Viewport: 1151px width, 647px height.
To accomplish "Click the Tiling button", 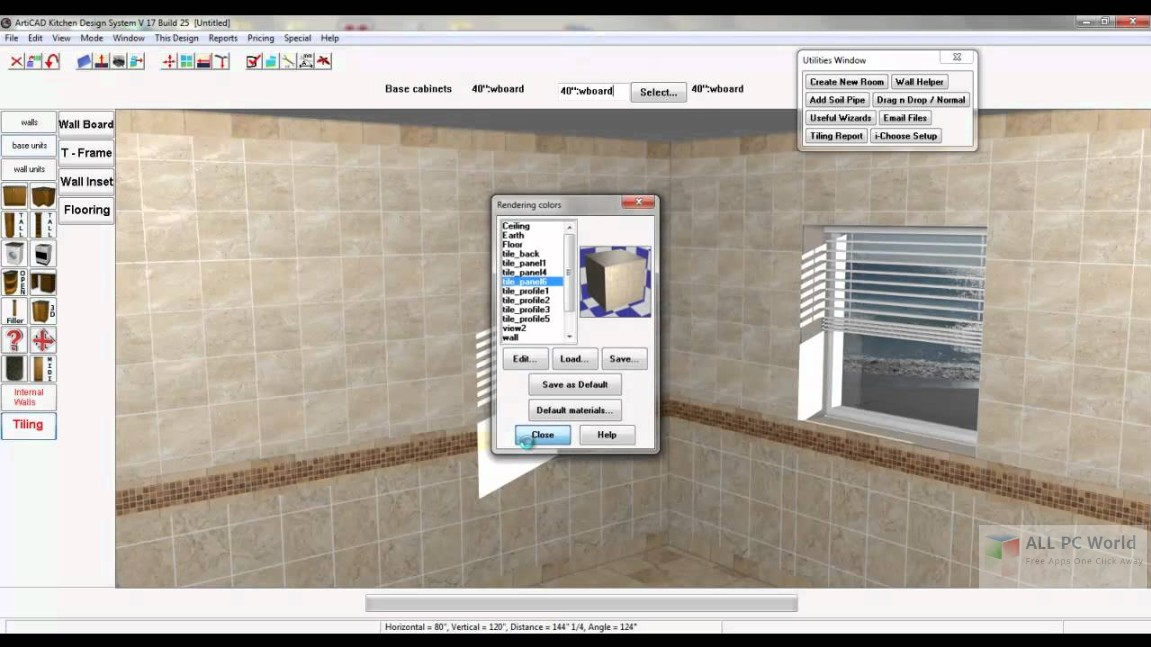I will (29, 425).
